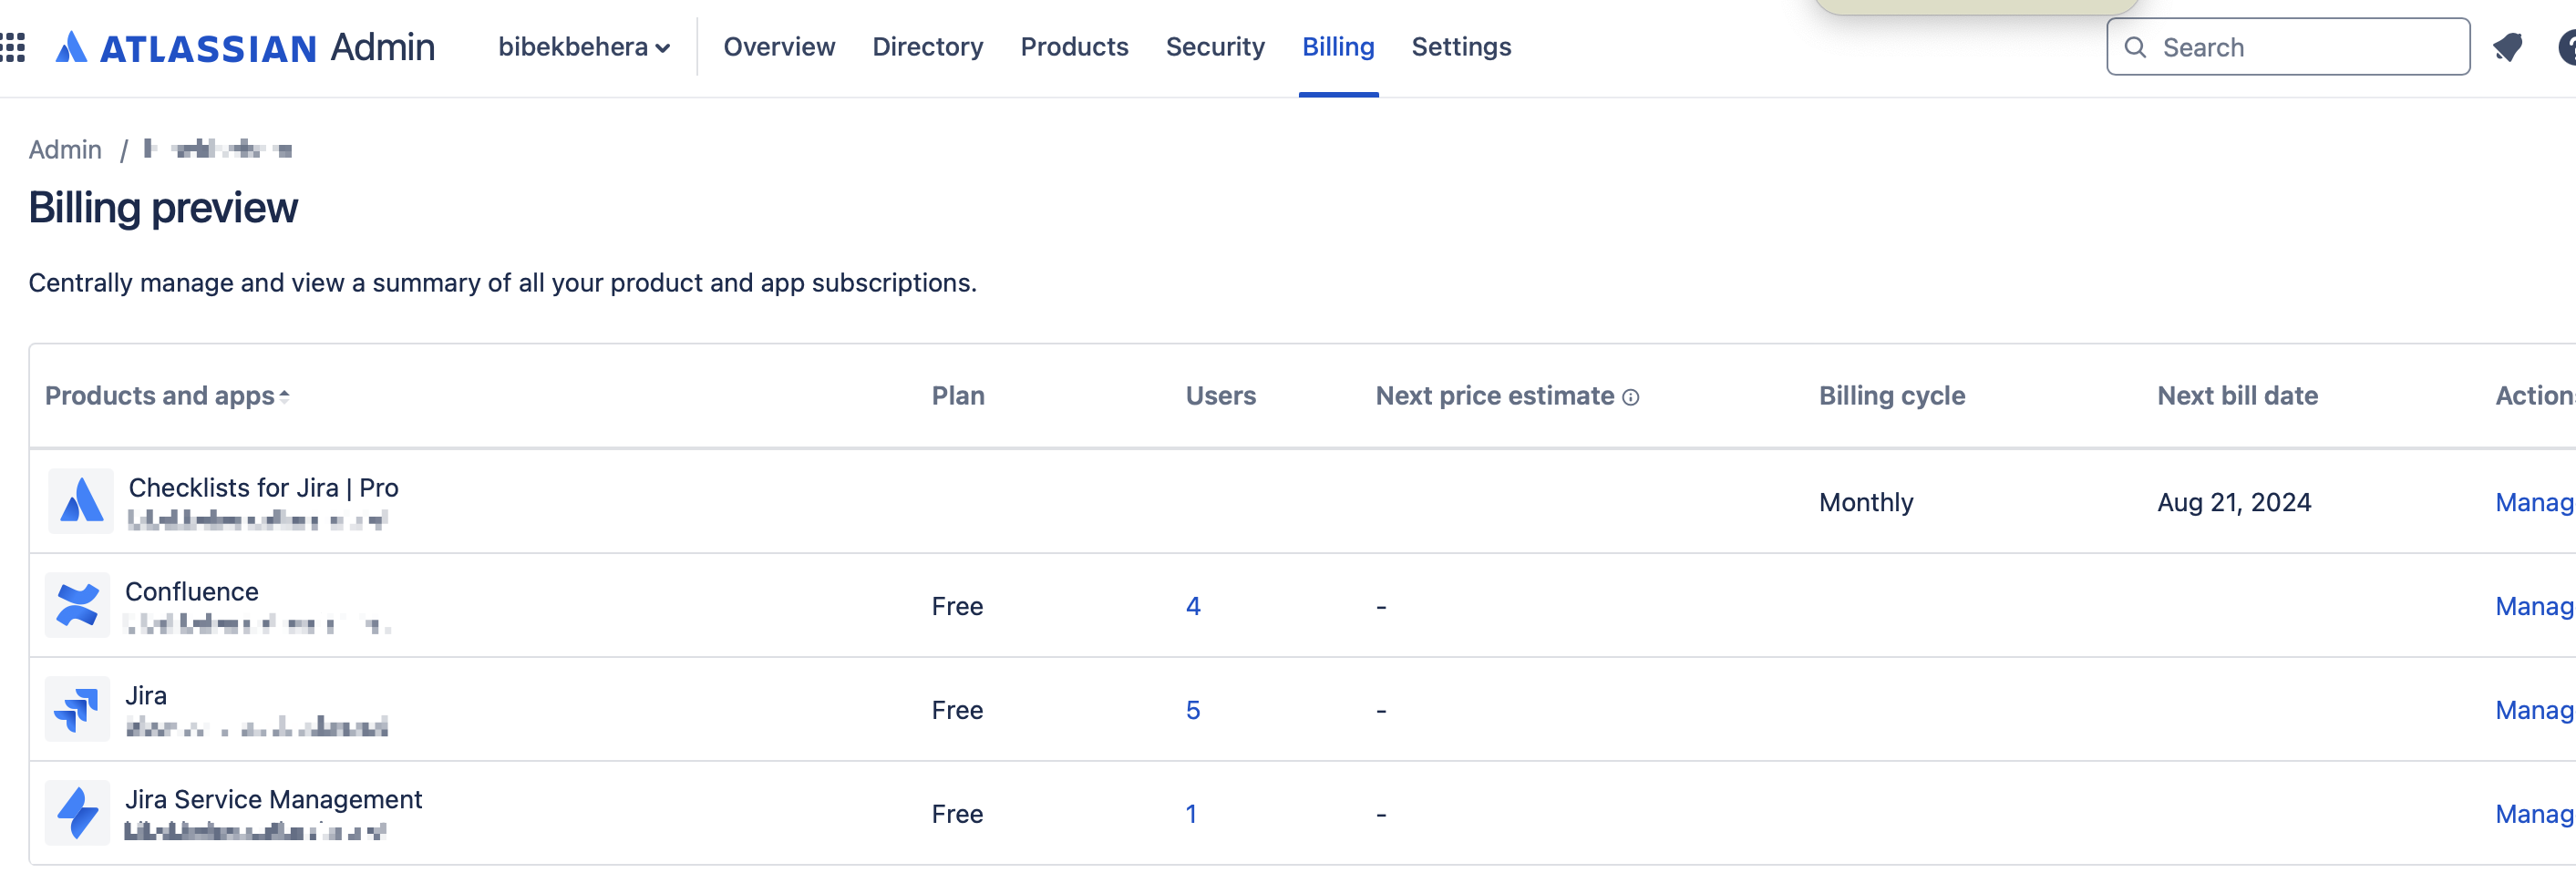Image resolution: width=2576 pixels, height=873 pixels.
Task: Open the Products tab
Action: coord(1074,47)
